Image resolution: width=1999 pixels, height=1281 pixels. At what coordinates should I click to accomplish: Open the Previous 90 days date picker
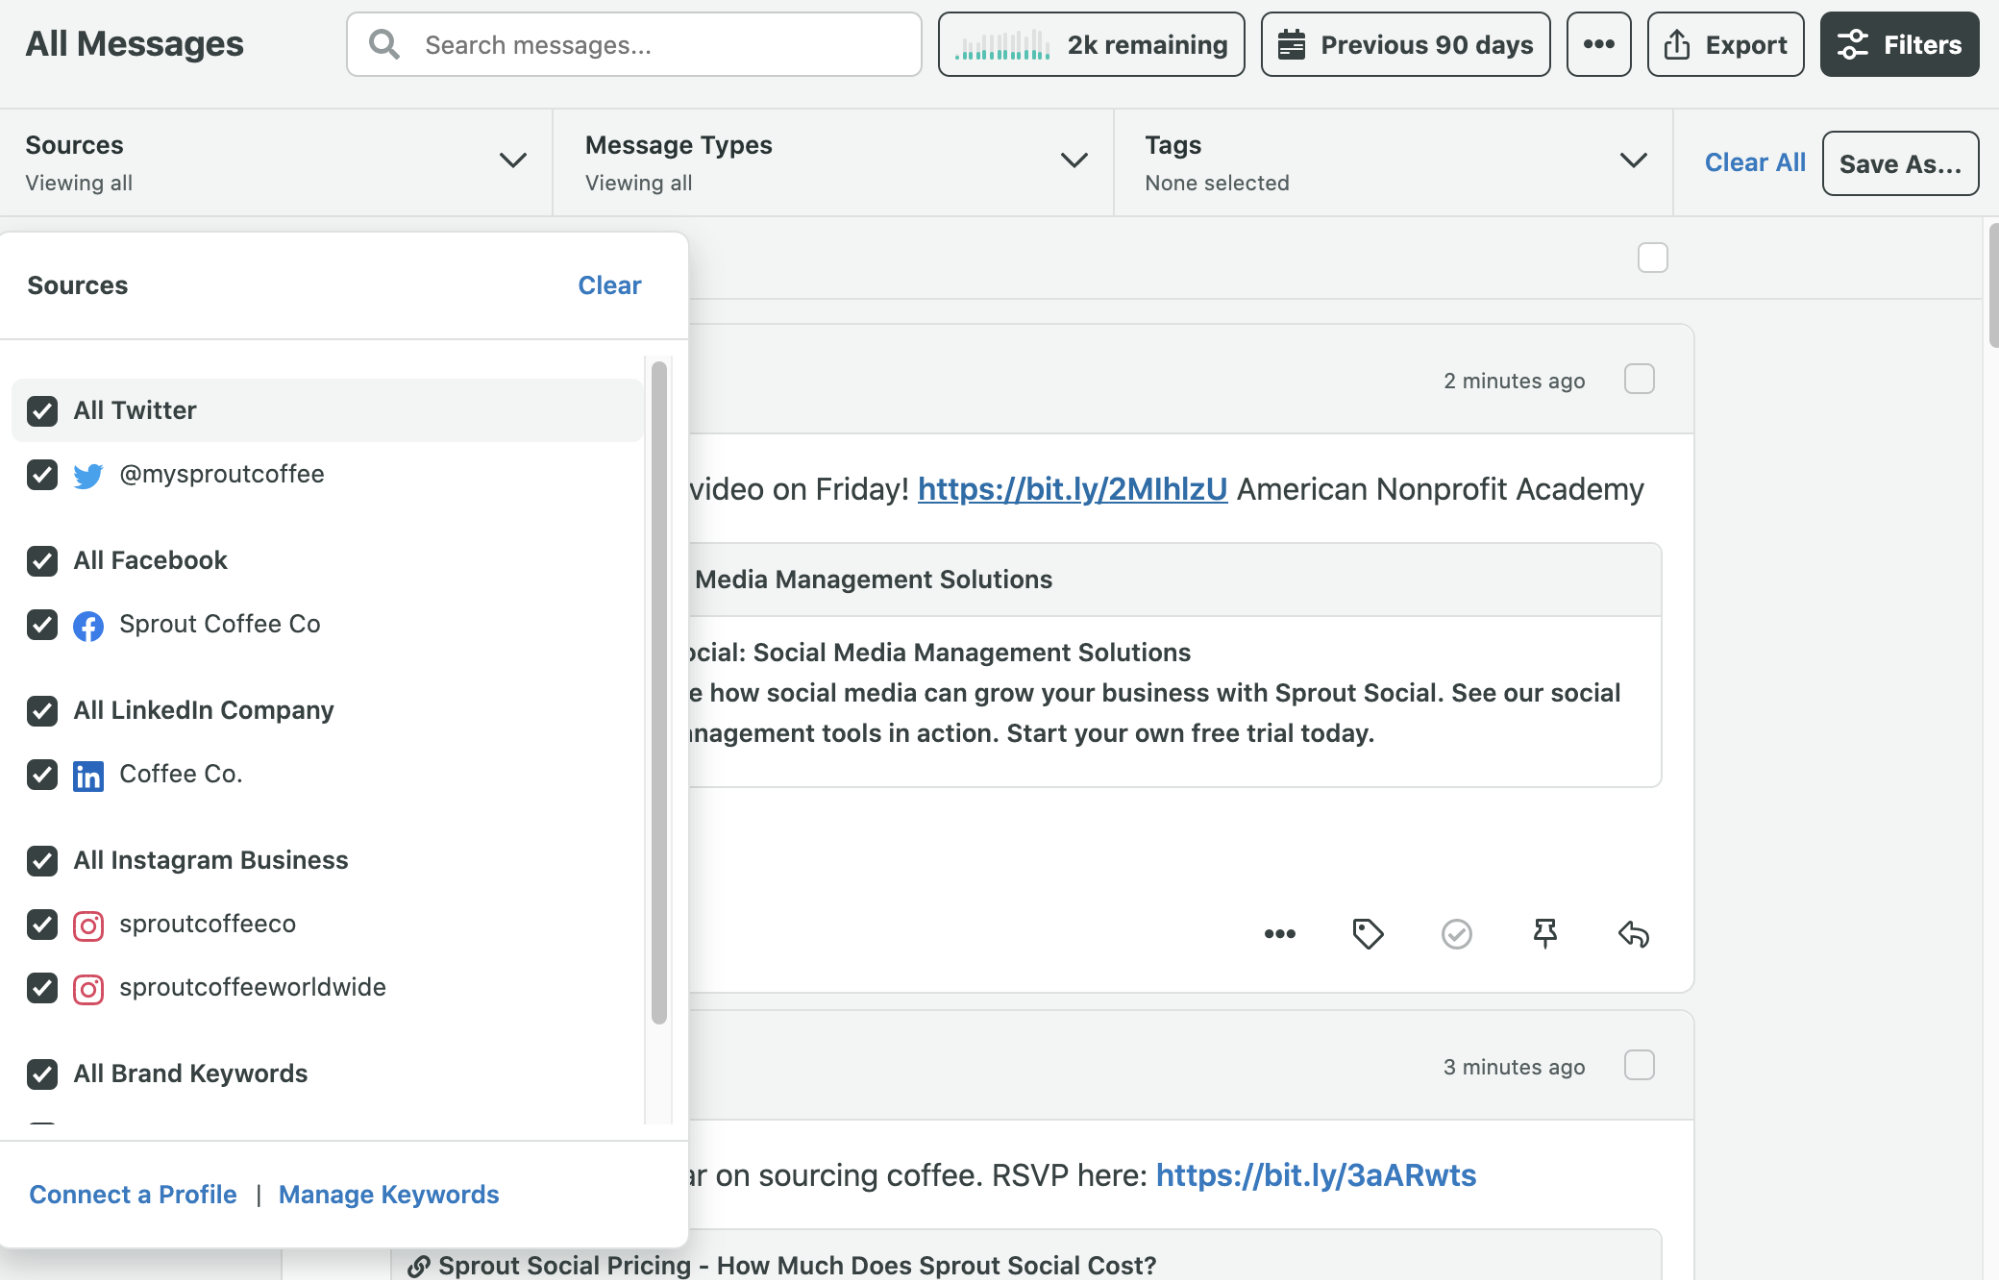tap(1405, 44)
